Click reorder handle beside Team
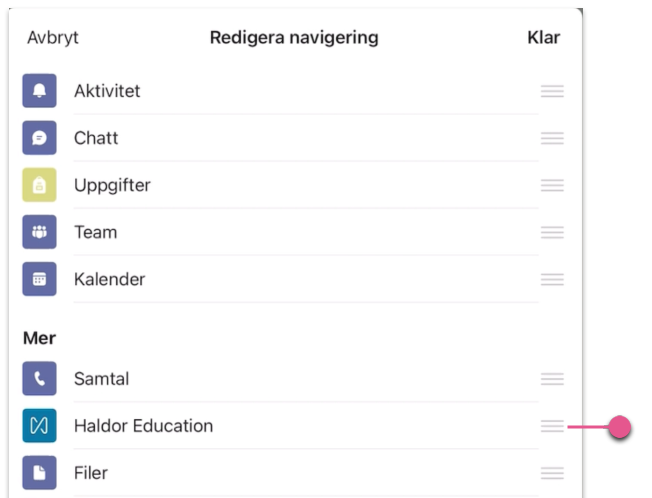The width and height of the screenshot is (652, 498). pos(552,232)
